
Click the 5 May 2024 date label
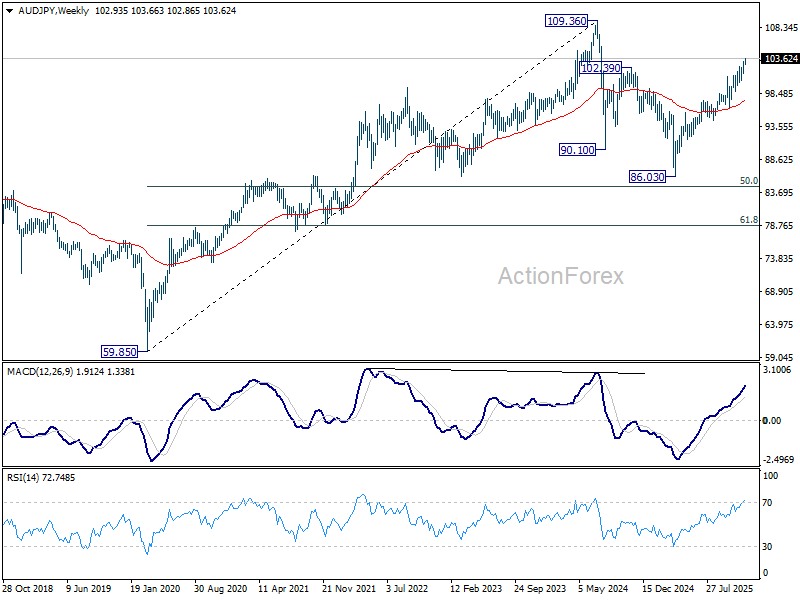click(603, 588)
